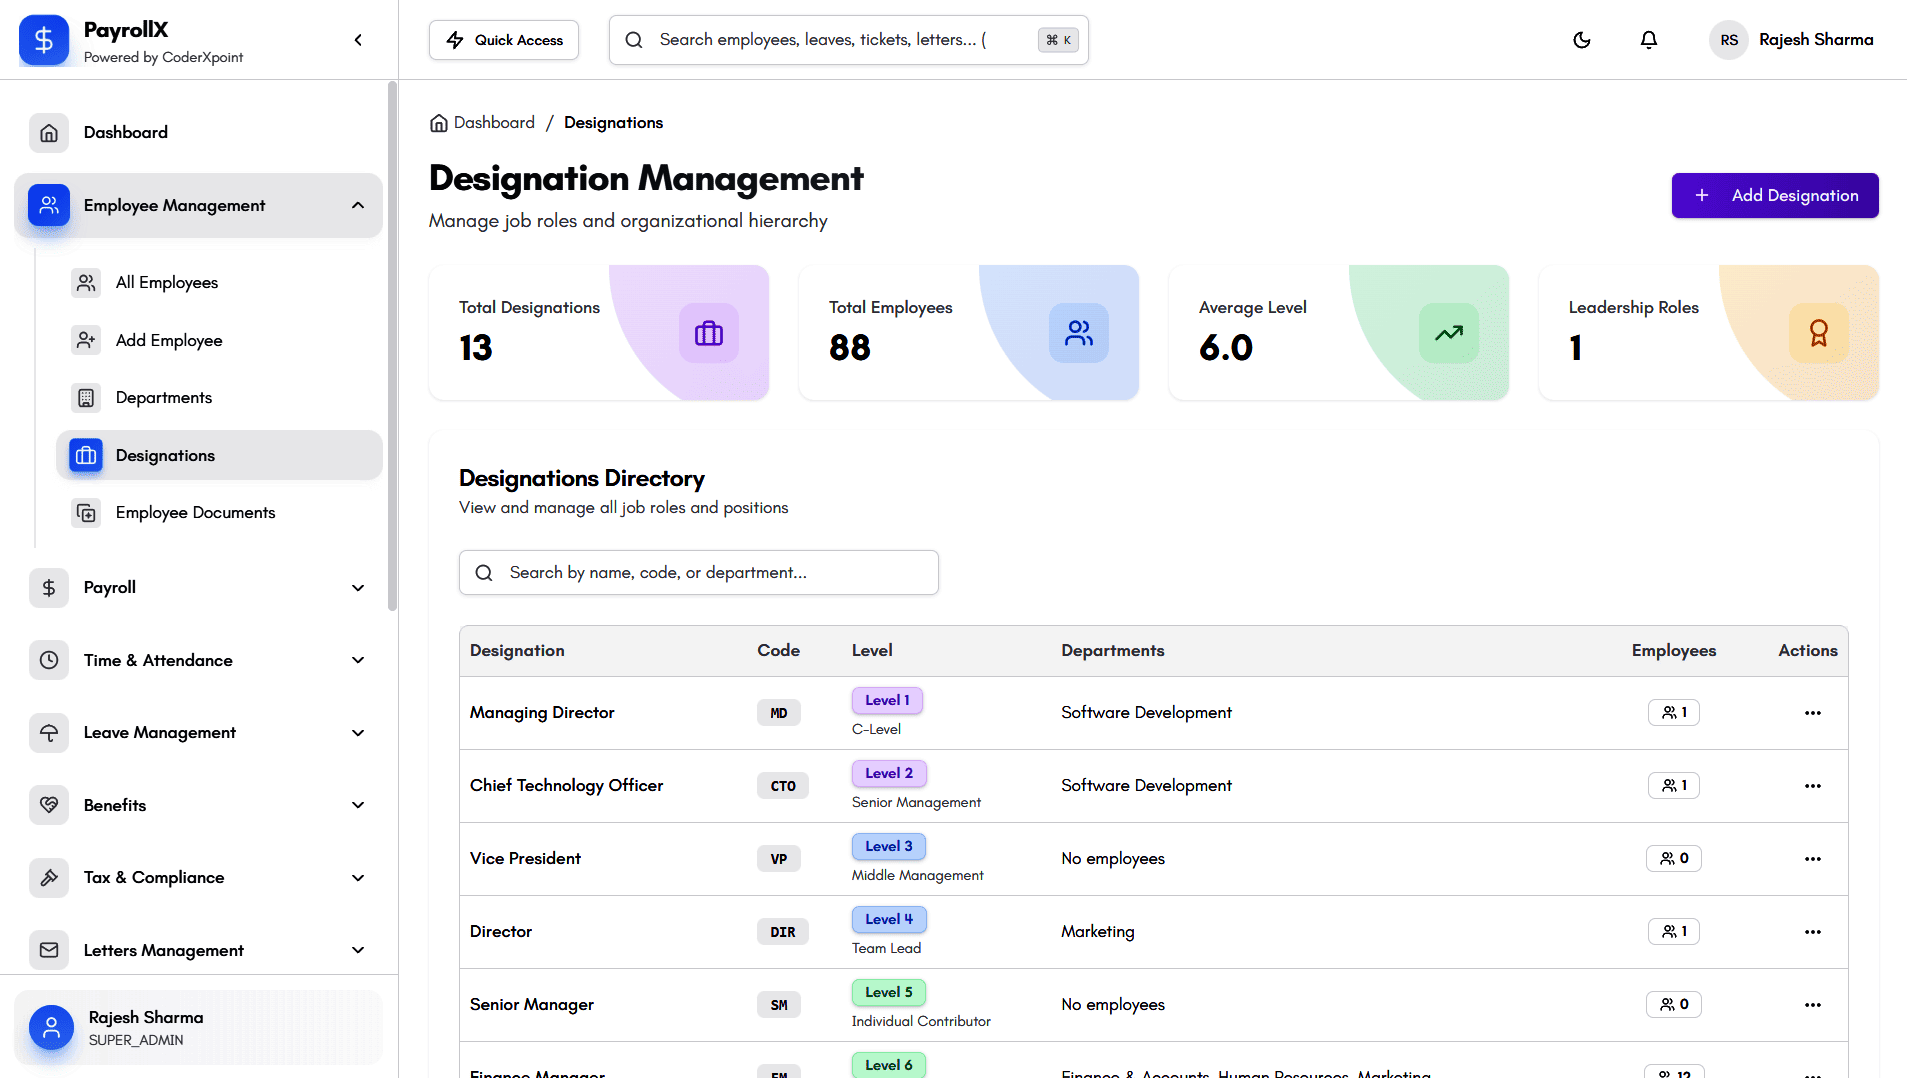This screenshot has width=1907, height=1078.
Task: Open actions menu for Managing Director
Action: [1812, 713]
